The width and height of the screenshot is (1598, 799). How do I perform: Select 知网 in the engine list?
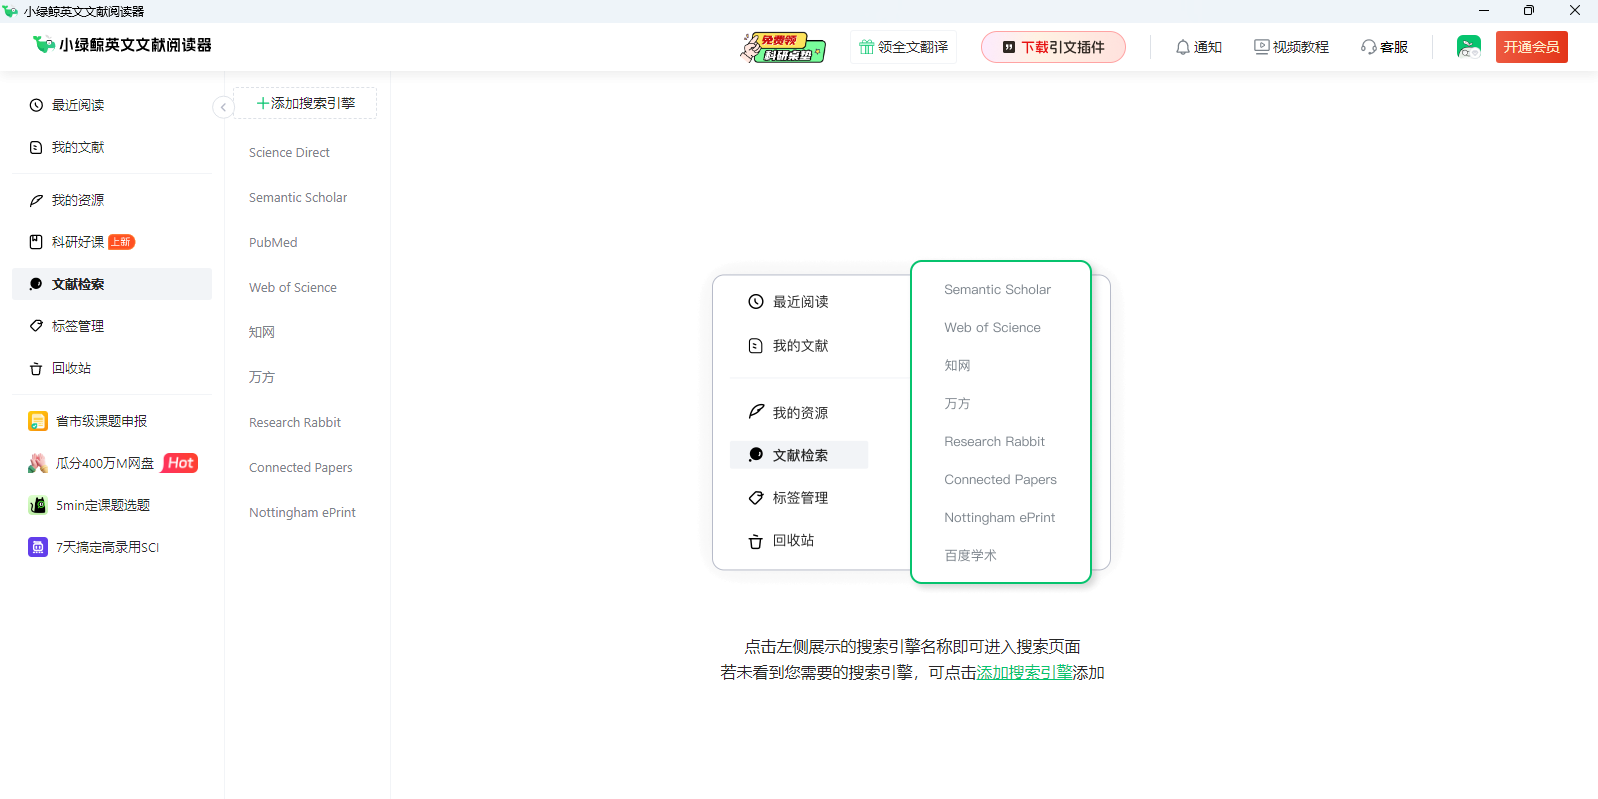pos(262,332)
